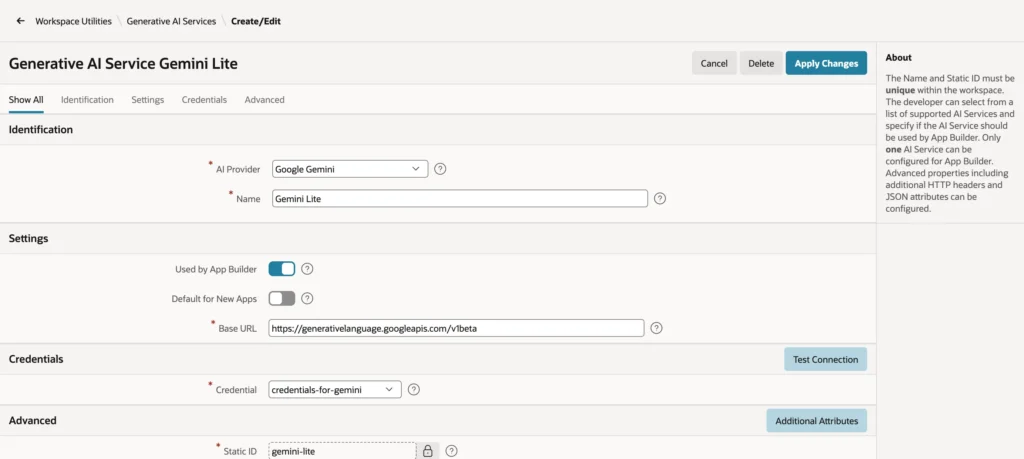Click the lock icon beside Static ID
This screenshot has width=1024, height=459.
pos(428,451)
